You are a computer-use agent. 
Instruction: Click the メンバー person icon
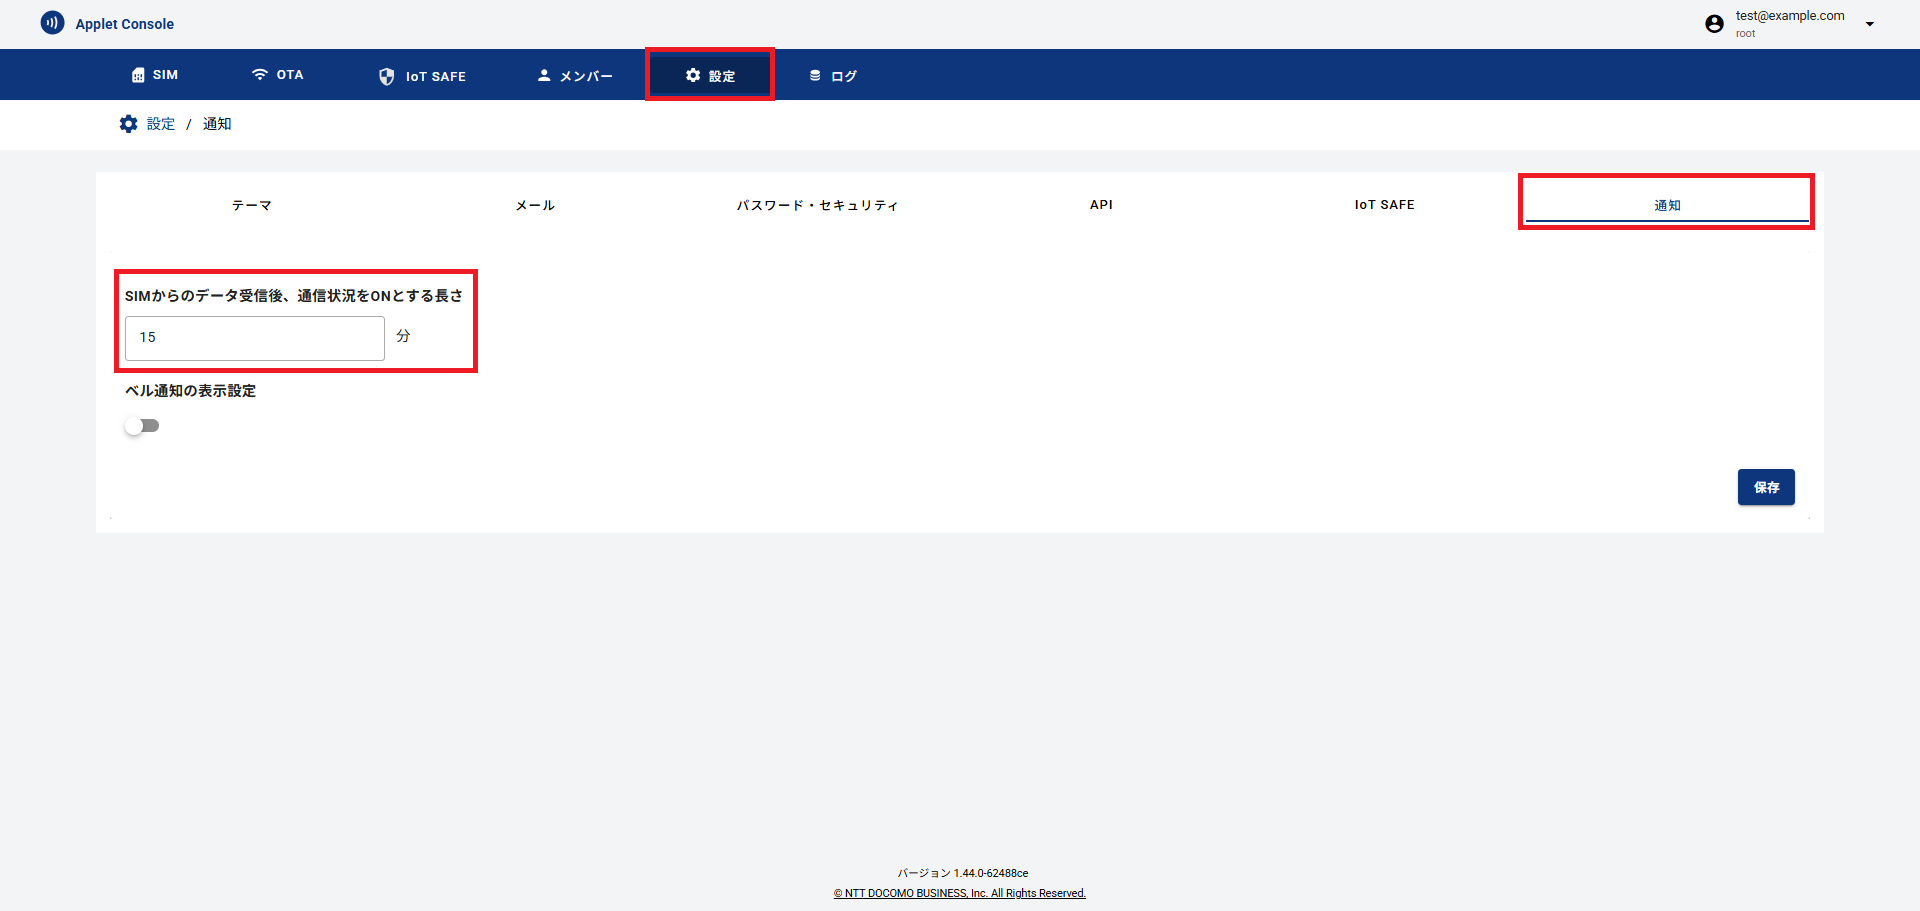click(543, 74)
